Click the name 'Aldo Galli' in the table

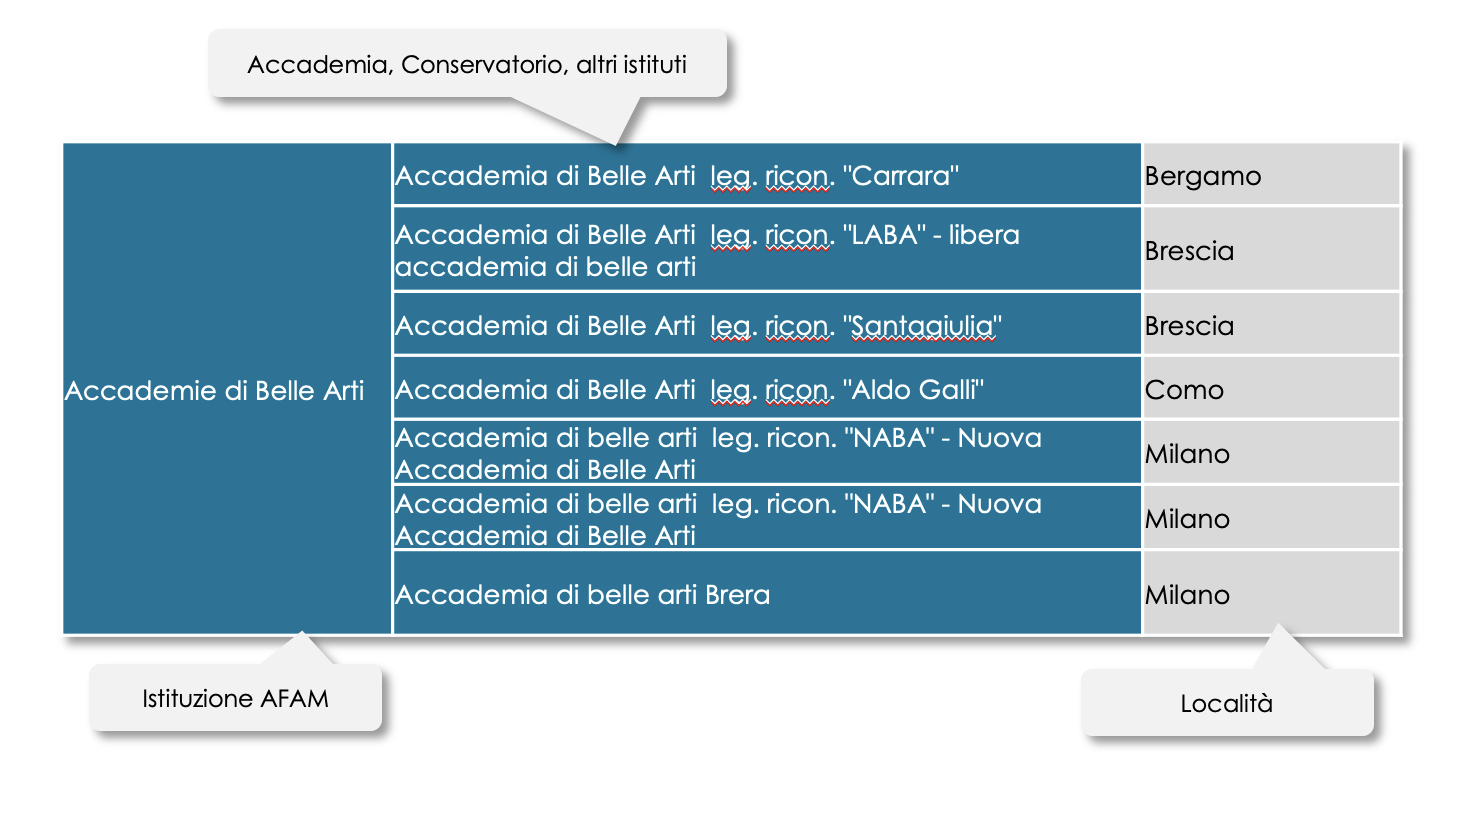tap(915, 389)
